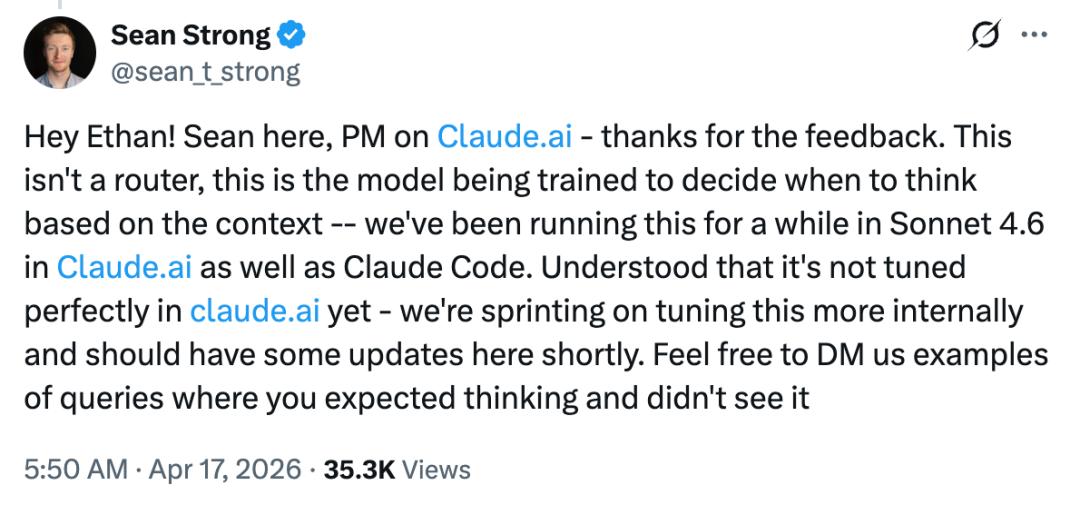Viewport: 1080px width, 505px height.
Task: Follow the Claude.ai link after "PM on"
Action: tap(505, 137)
